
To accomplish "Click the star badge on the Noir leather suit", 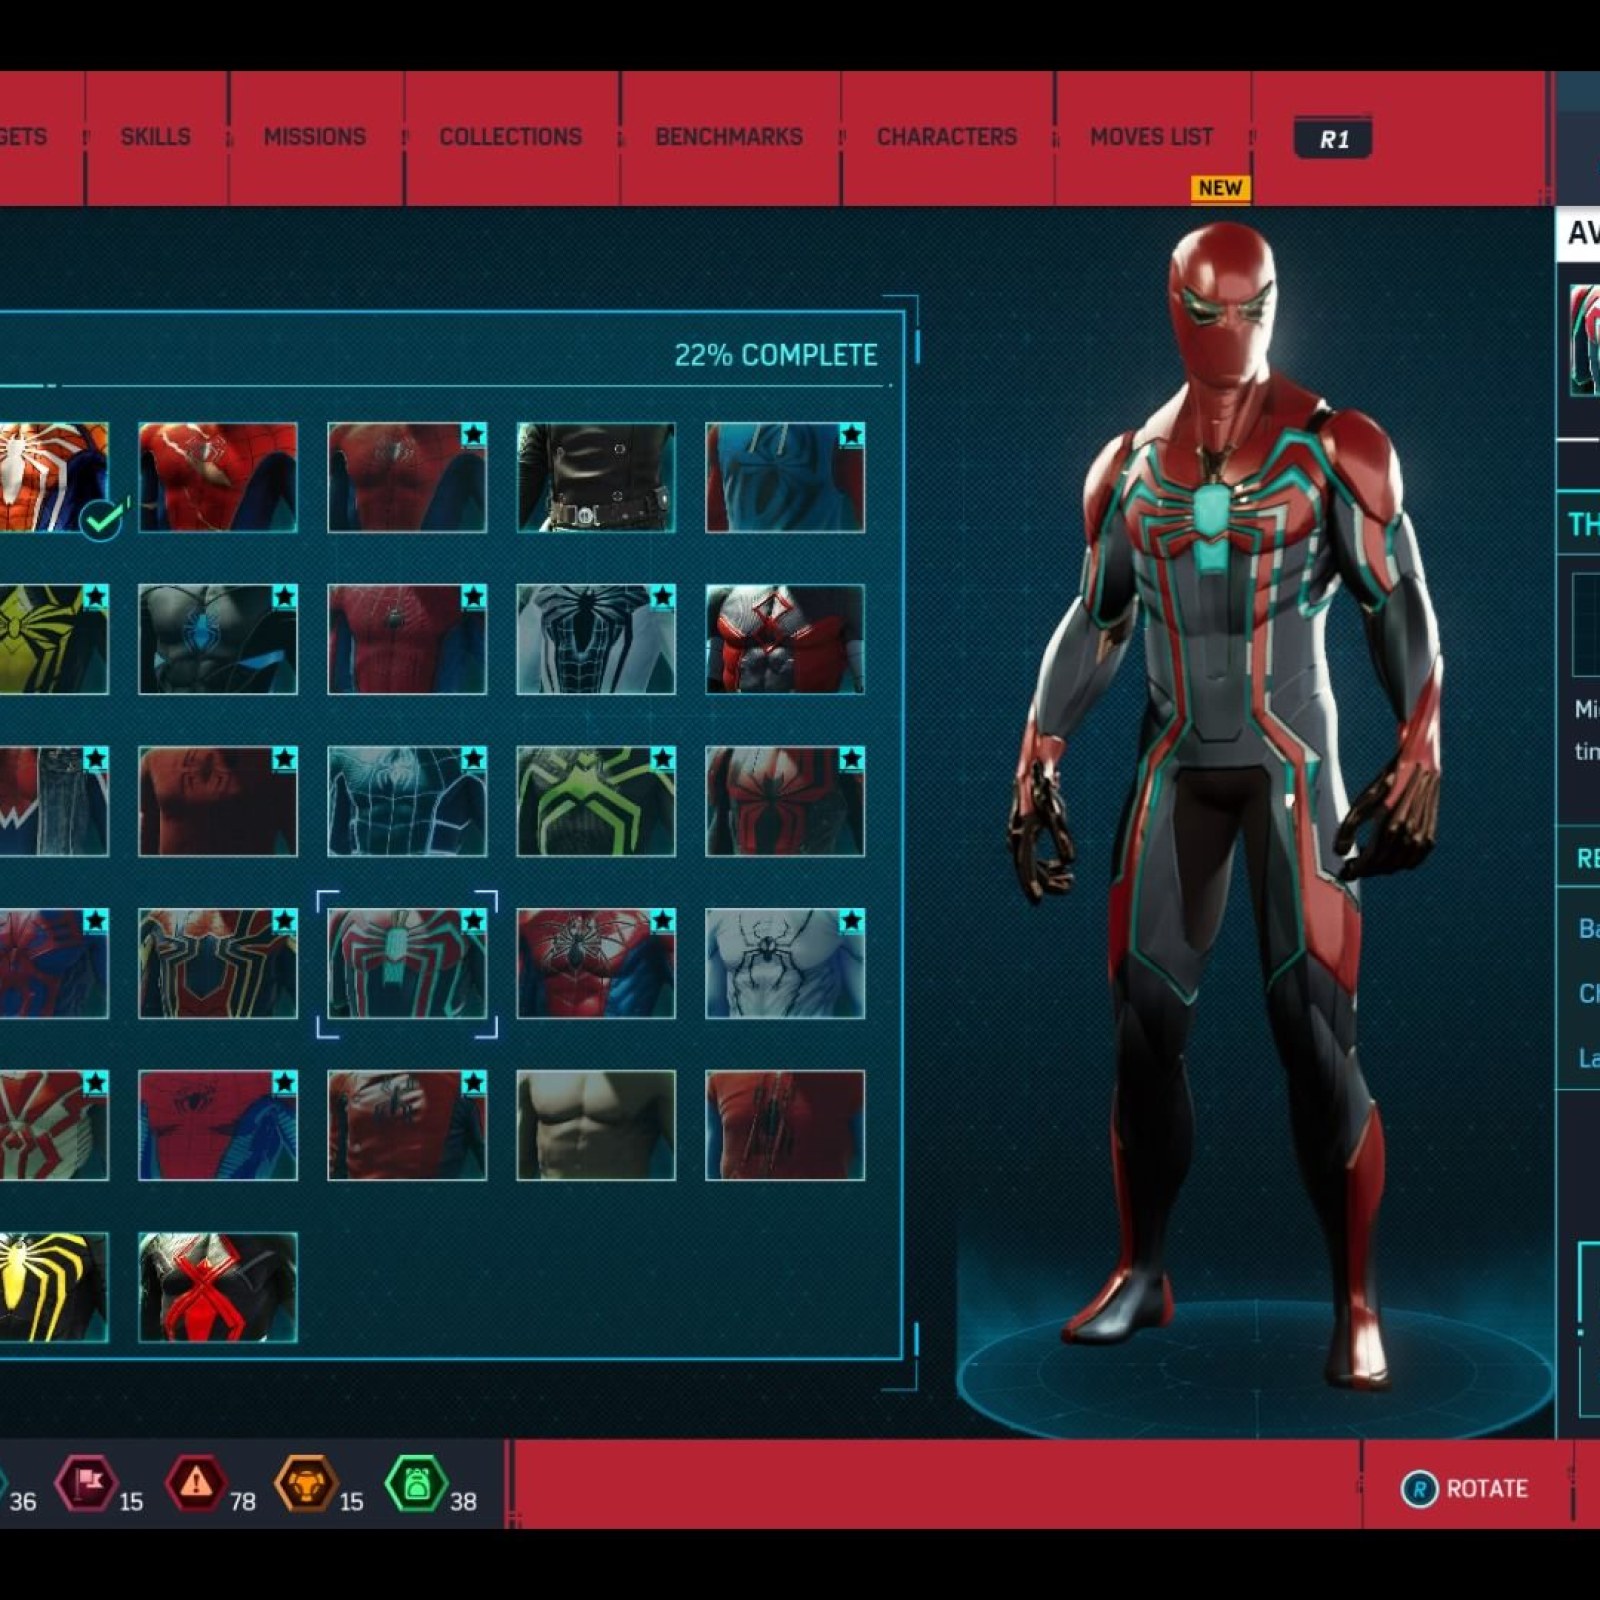I will click(661, 434).
